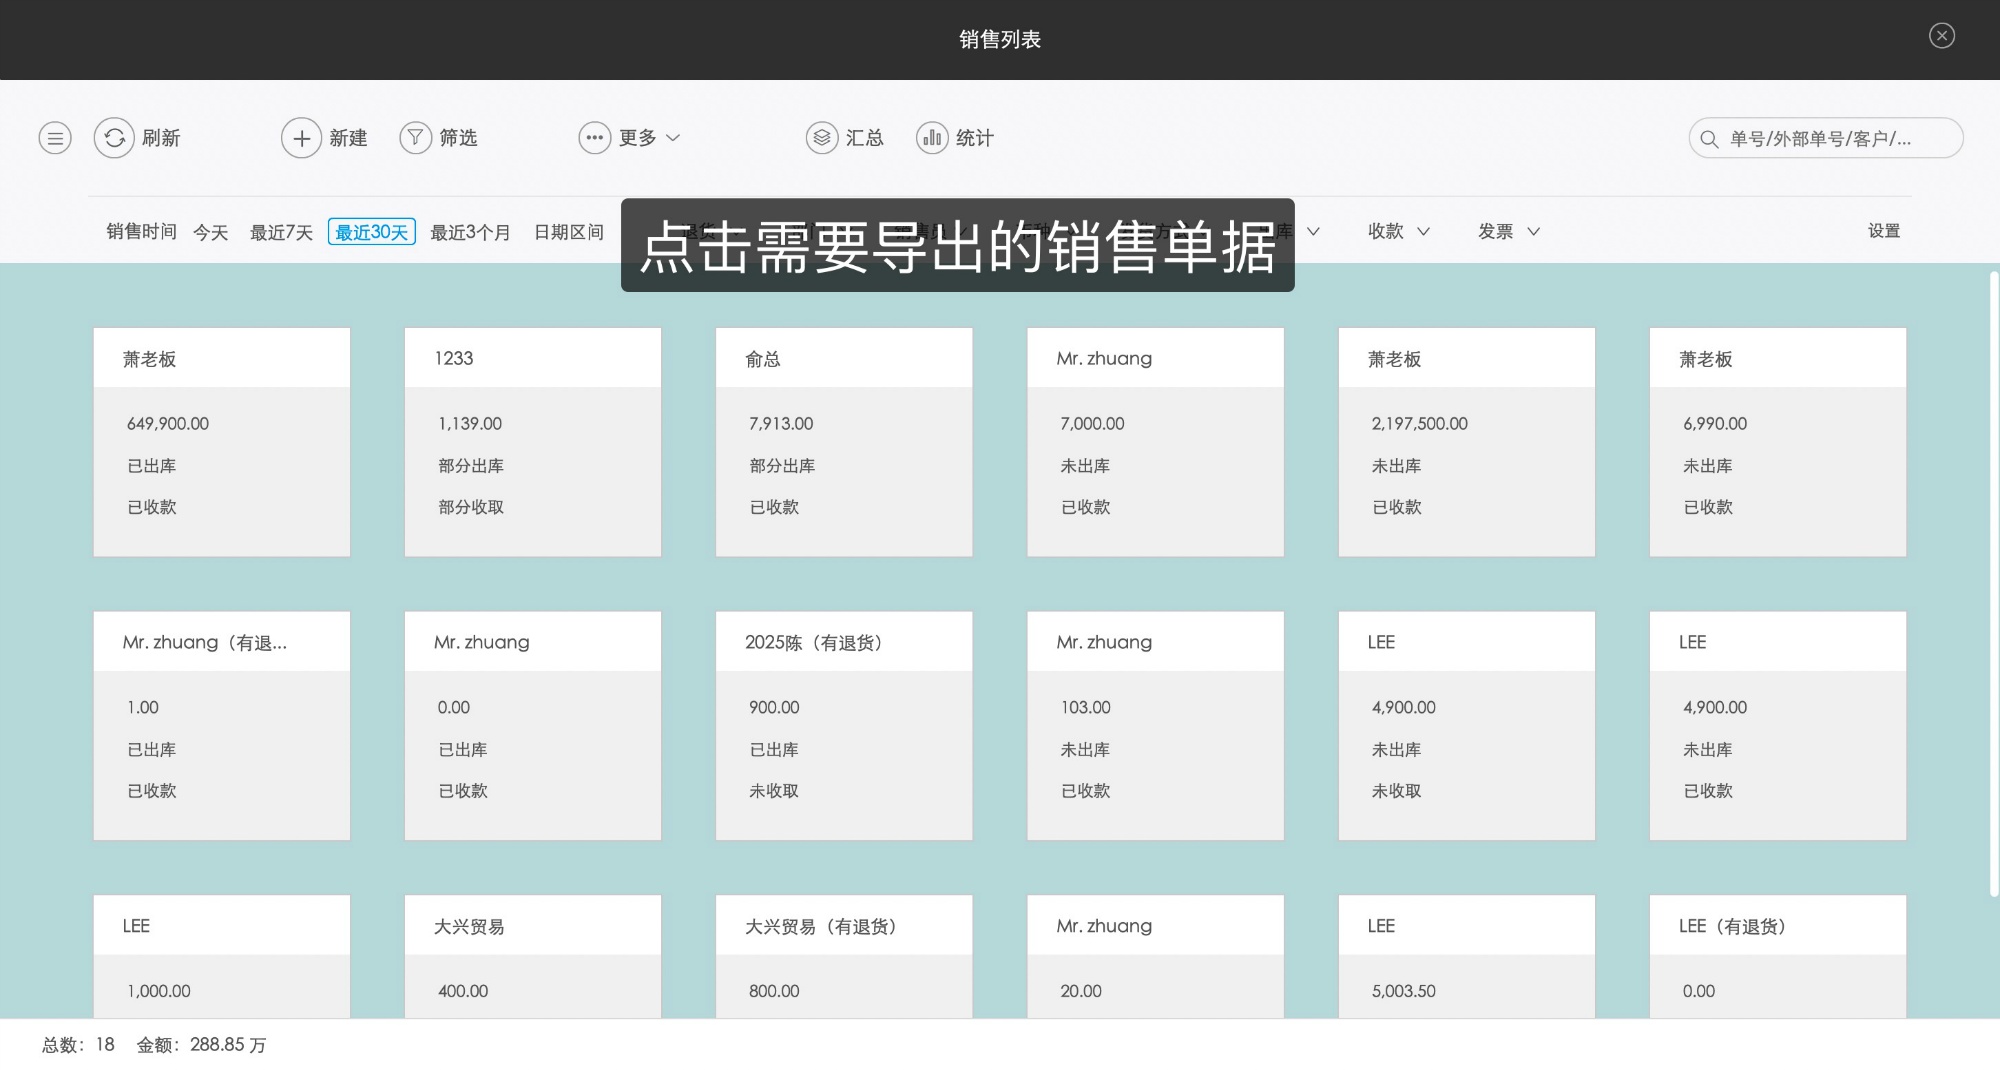The image size is (2000, 1070).
Task: Select the 筛选 funnel filter icon
Action: (x=415, y=138)
